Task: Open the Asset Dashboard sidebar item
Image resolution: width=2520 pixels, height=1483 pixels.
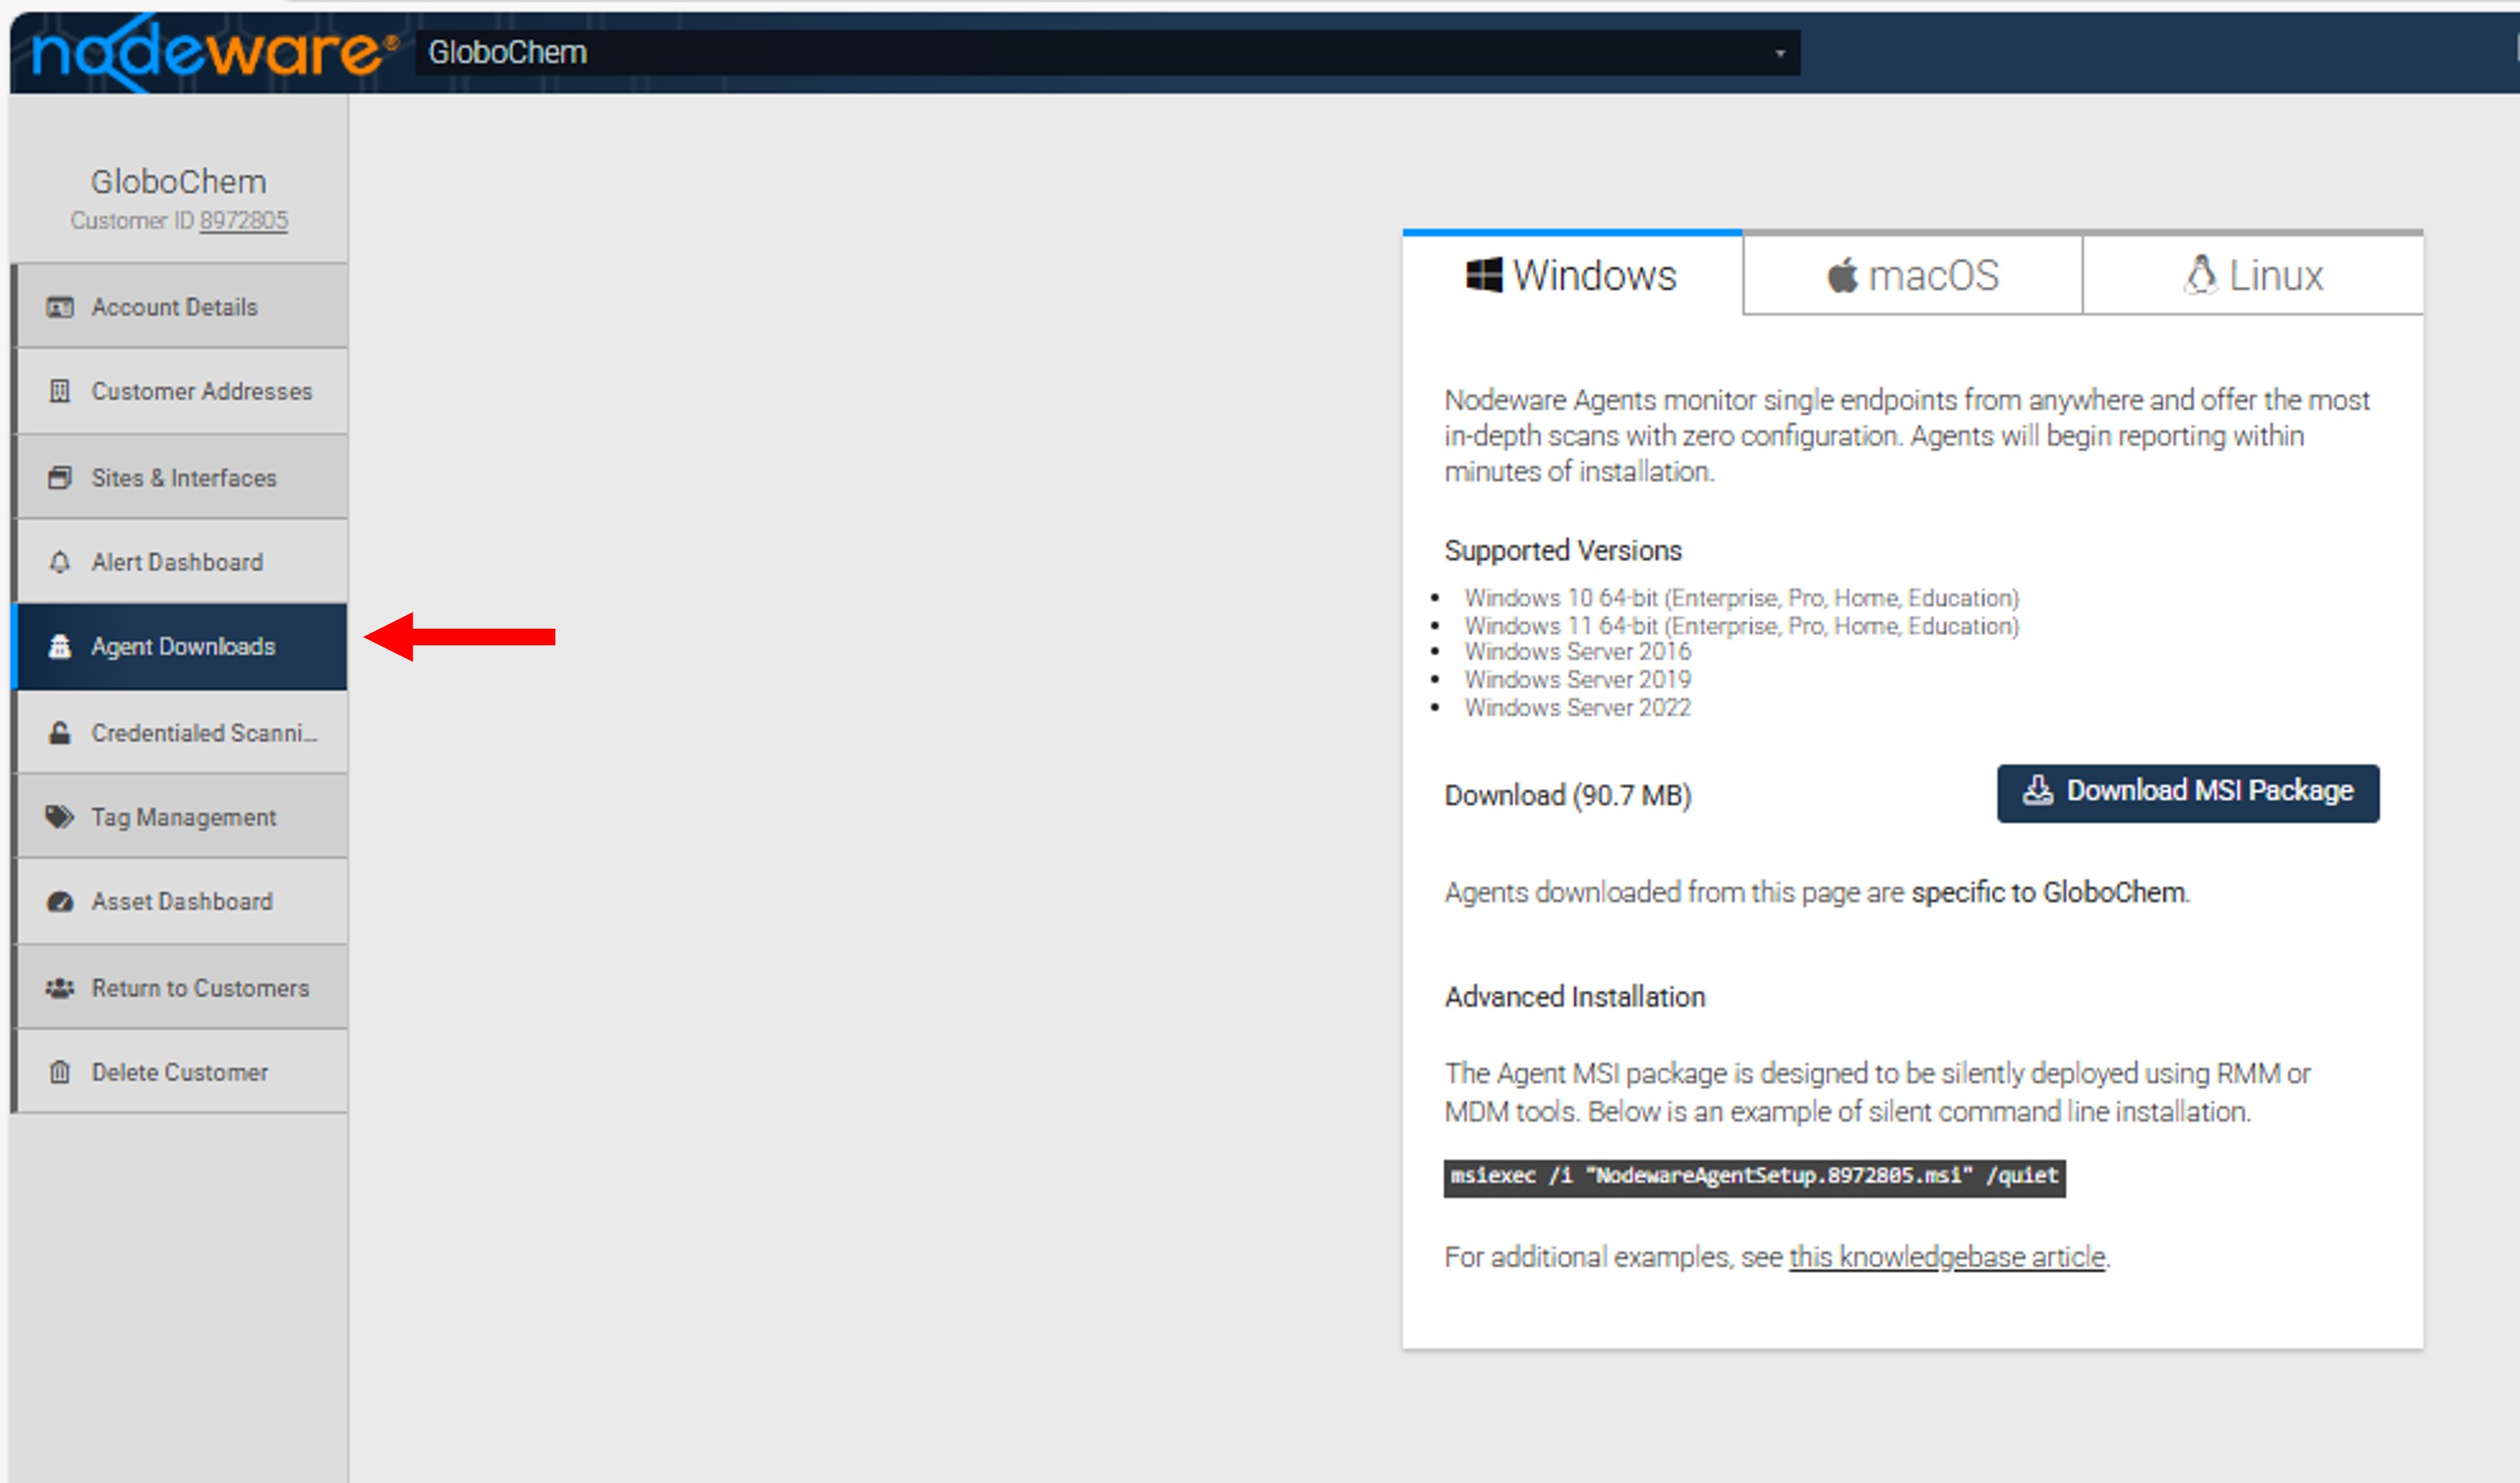Action: coord(180,902)
